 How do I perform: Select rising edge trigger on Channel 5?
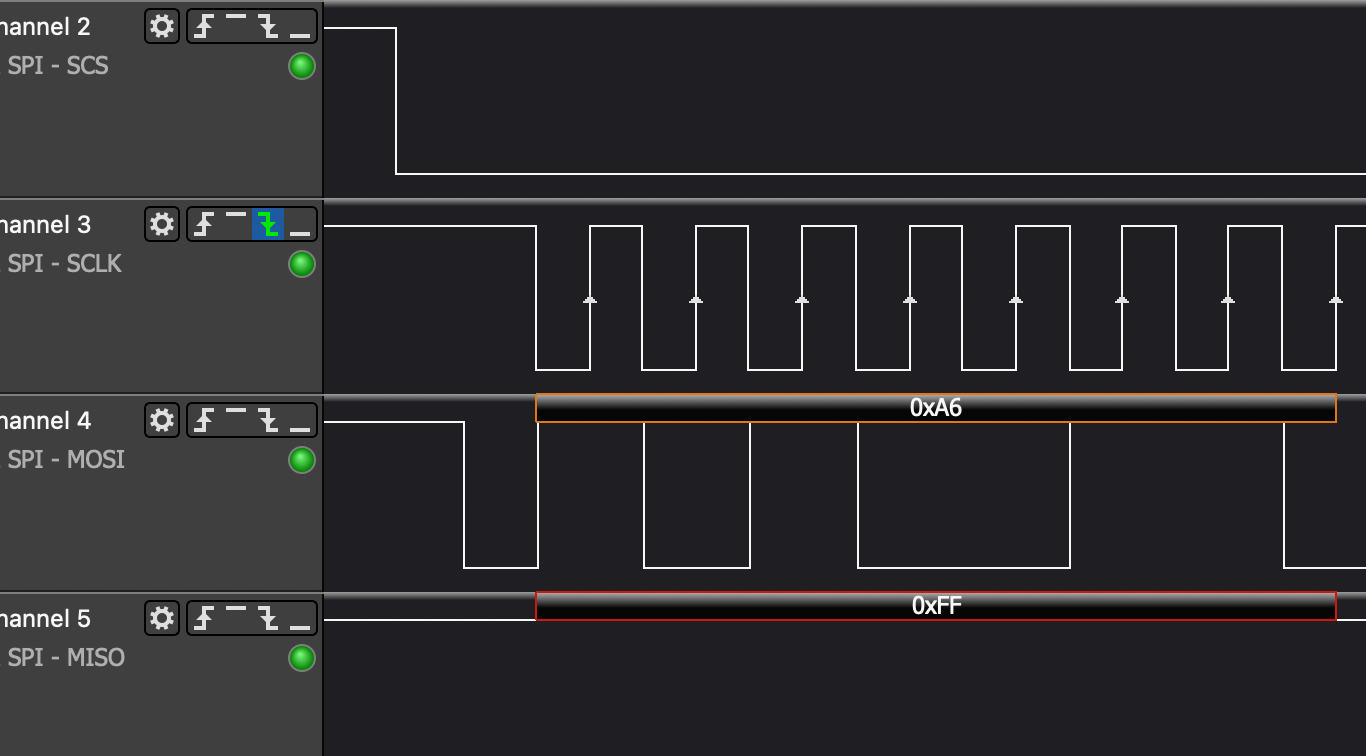(202, 618)
